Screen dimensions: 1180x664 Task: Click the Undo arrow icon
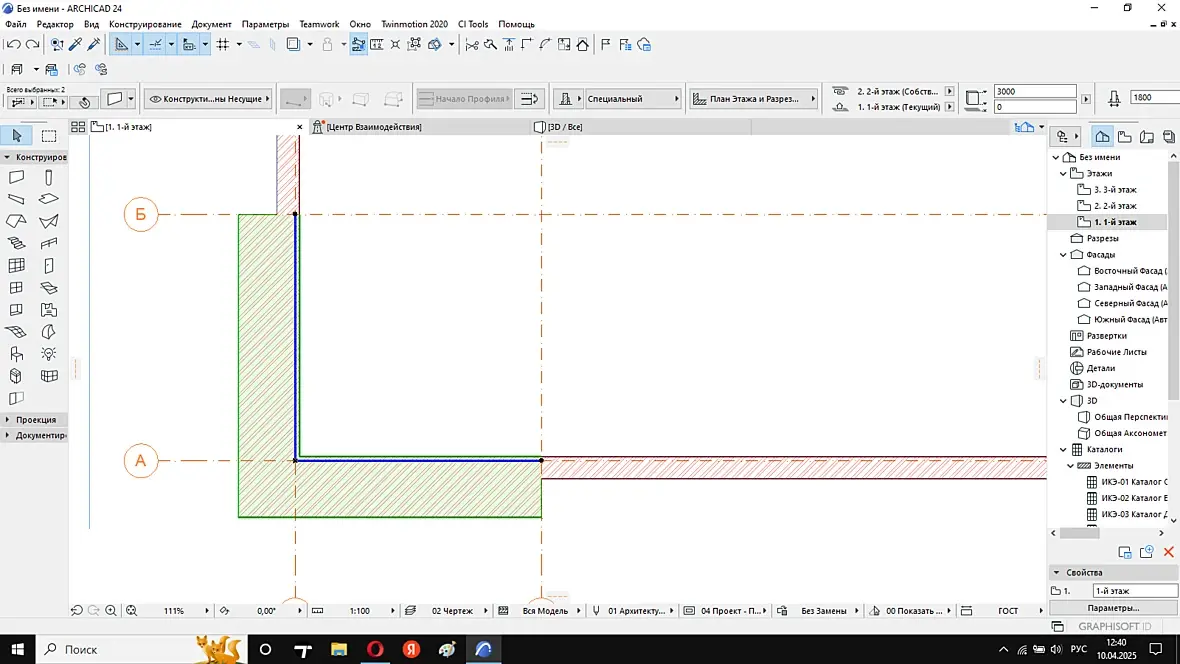click(x=13, y=44)
